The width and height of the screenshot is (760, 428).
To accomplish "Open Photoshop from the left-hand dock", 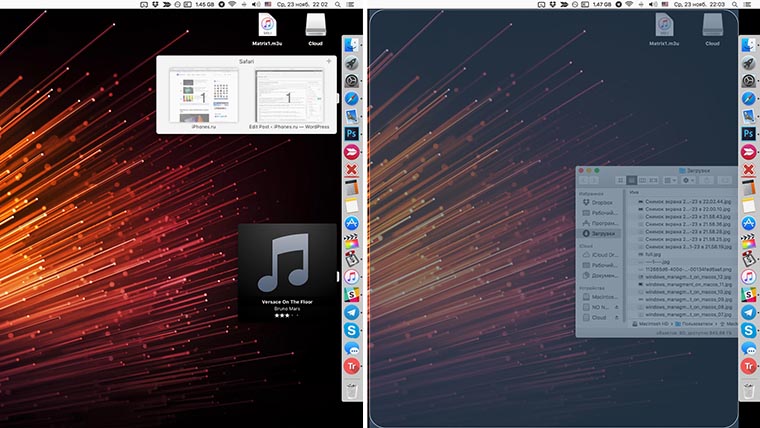I will [352, 133].
